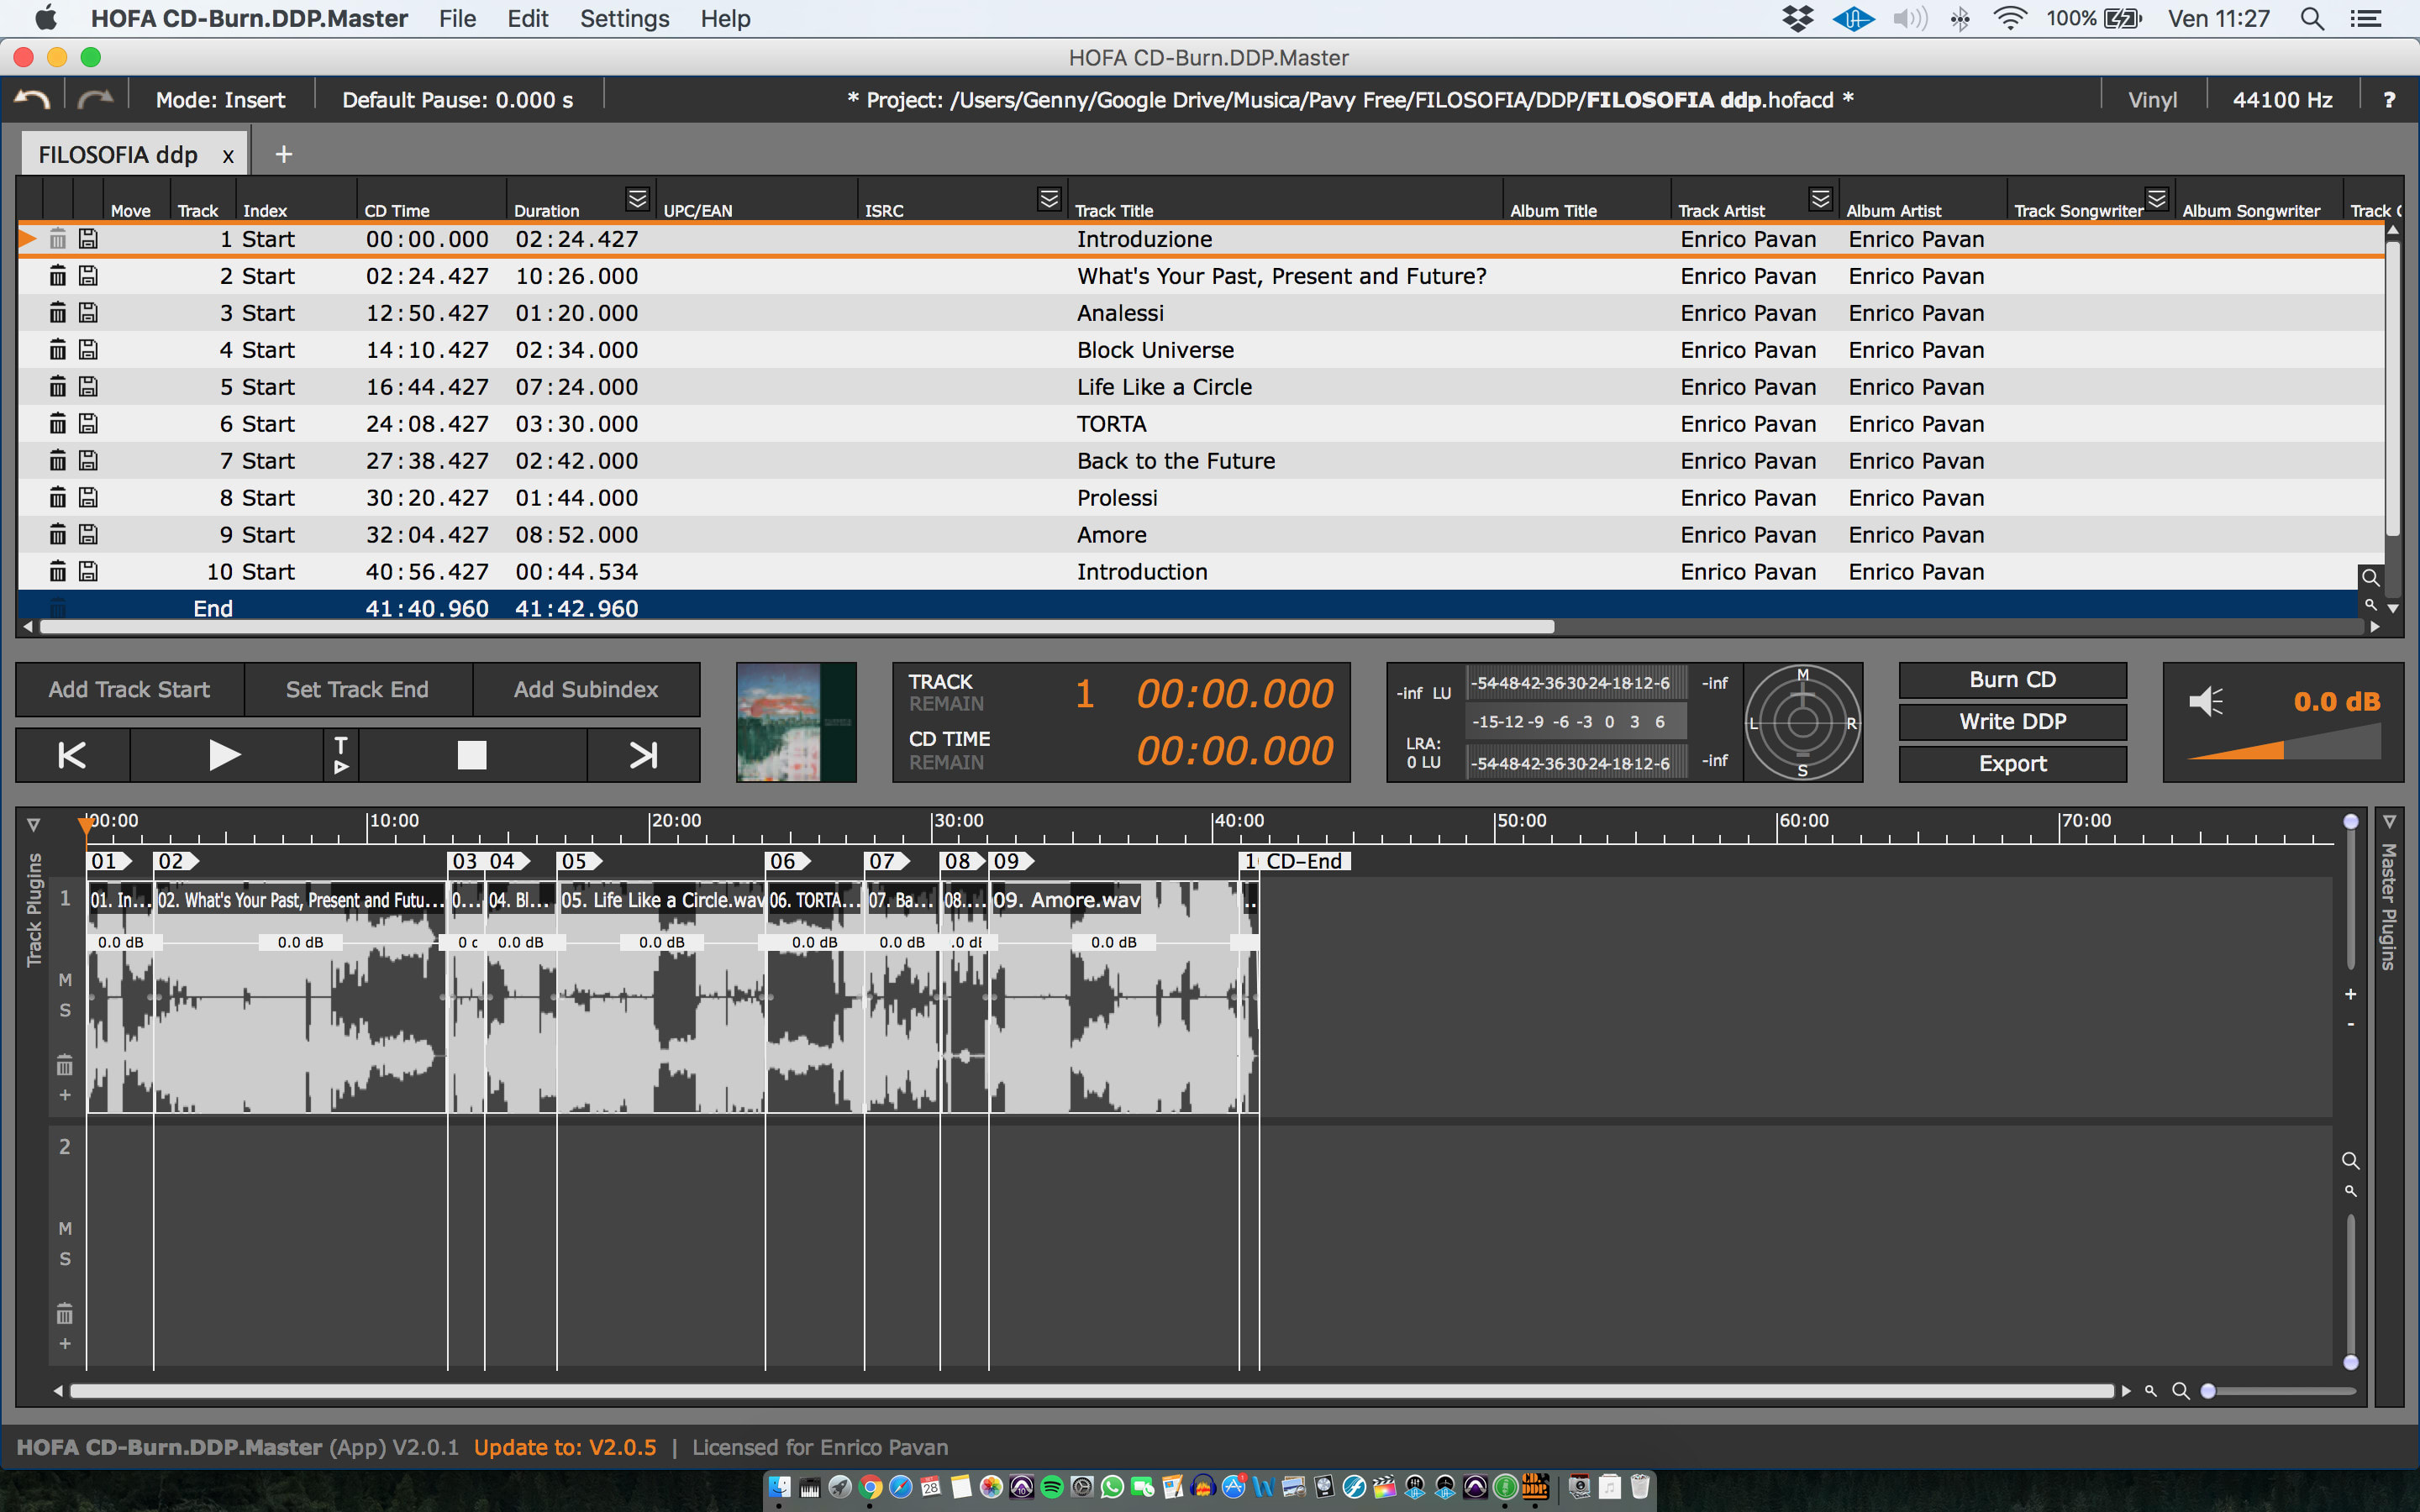Click save icon for Life Like a Circle
This screenshot has width=2420, height=1512.
point(88,386)
